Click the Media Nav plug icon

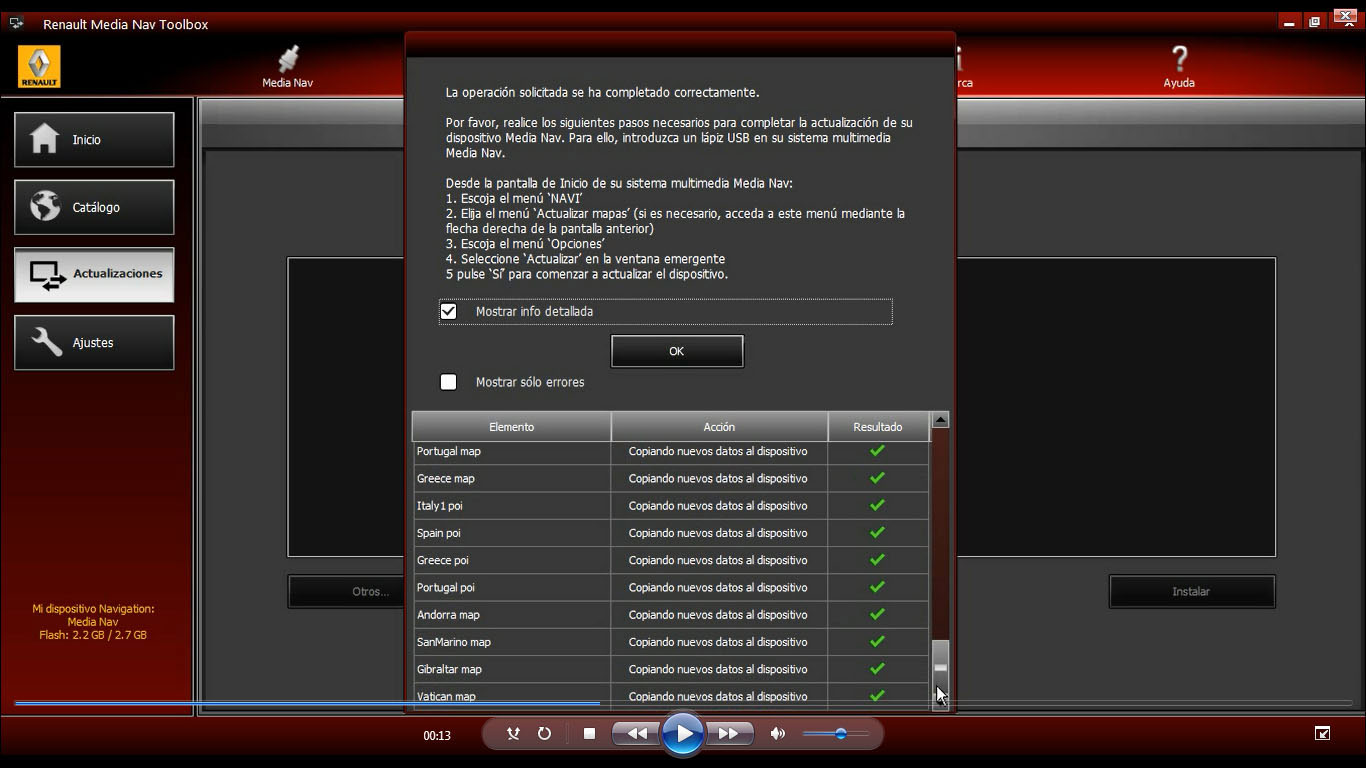(x=288, y=60)
